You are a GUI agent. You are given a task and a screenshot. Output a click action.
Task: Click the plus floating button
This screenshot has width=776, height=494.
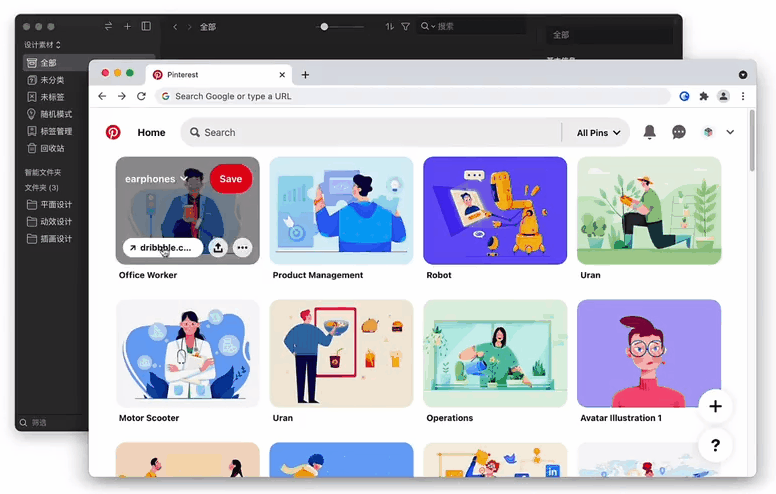click(x=715, y=406)
